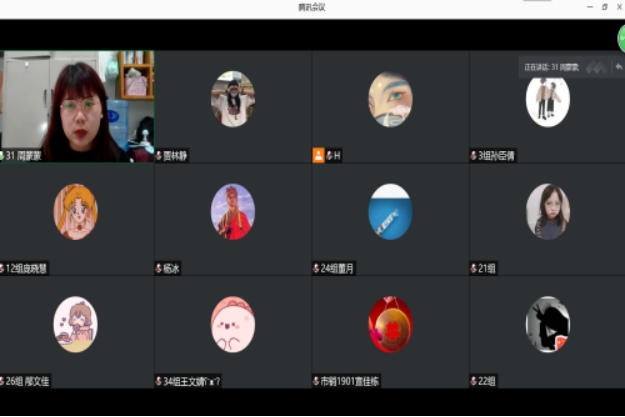Collapse the speaking indicator with arrow icon
The height and width of the screenshot is (417, 625).
618,67
